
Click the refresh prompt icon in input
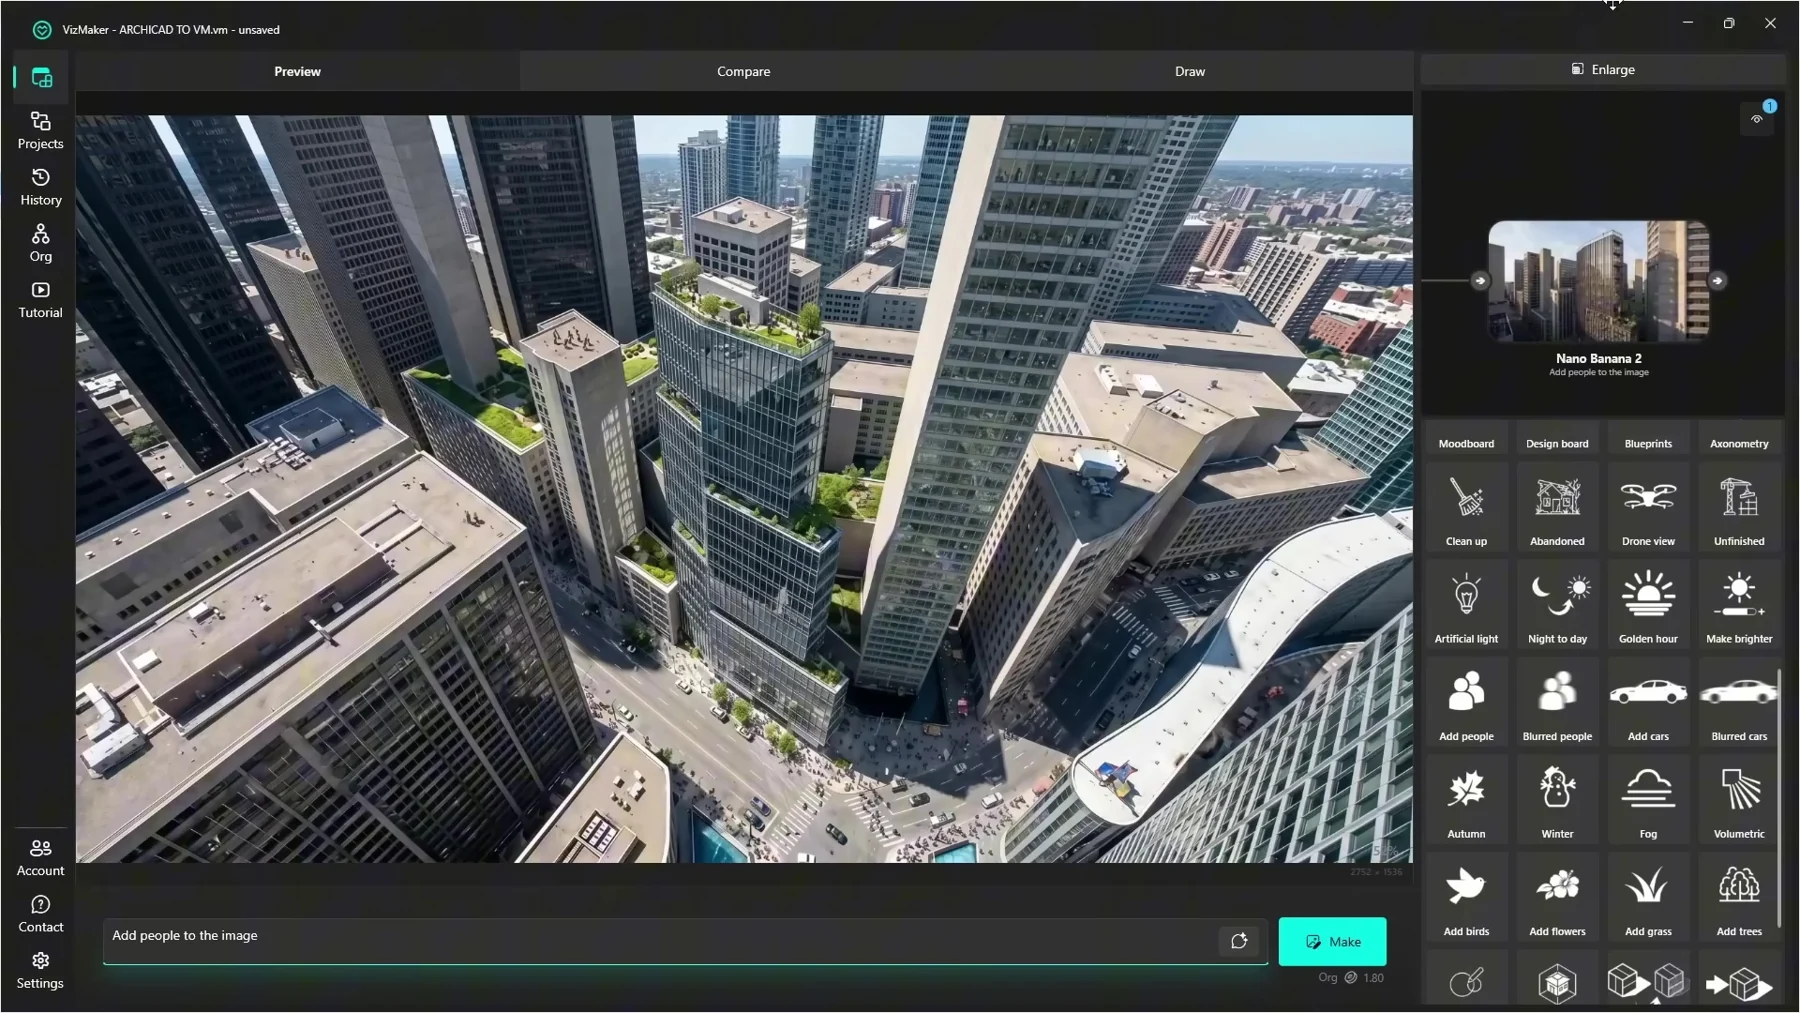[x=1239, y=941]
